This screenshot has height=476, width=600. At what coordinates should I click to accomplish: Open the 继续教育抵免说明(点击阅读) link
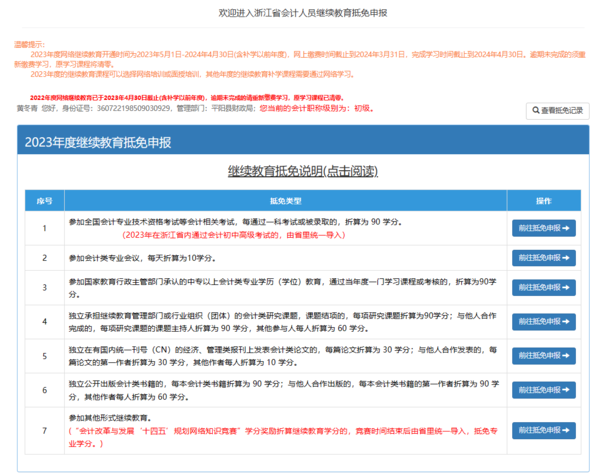coord(303,171)
